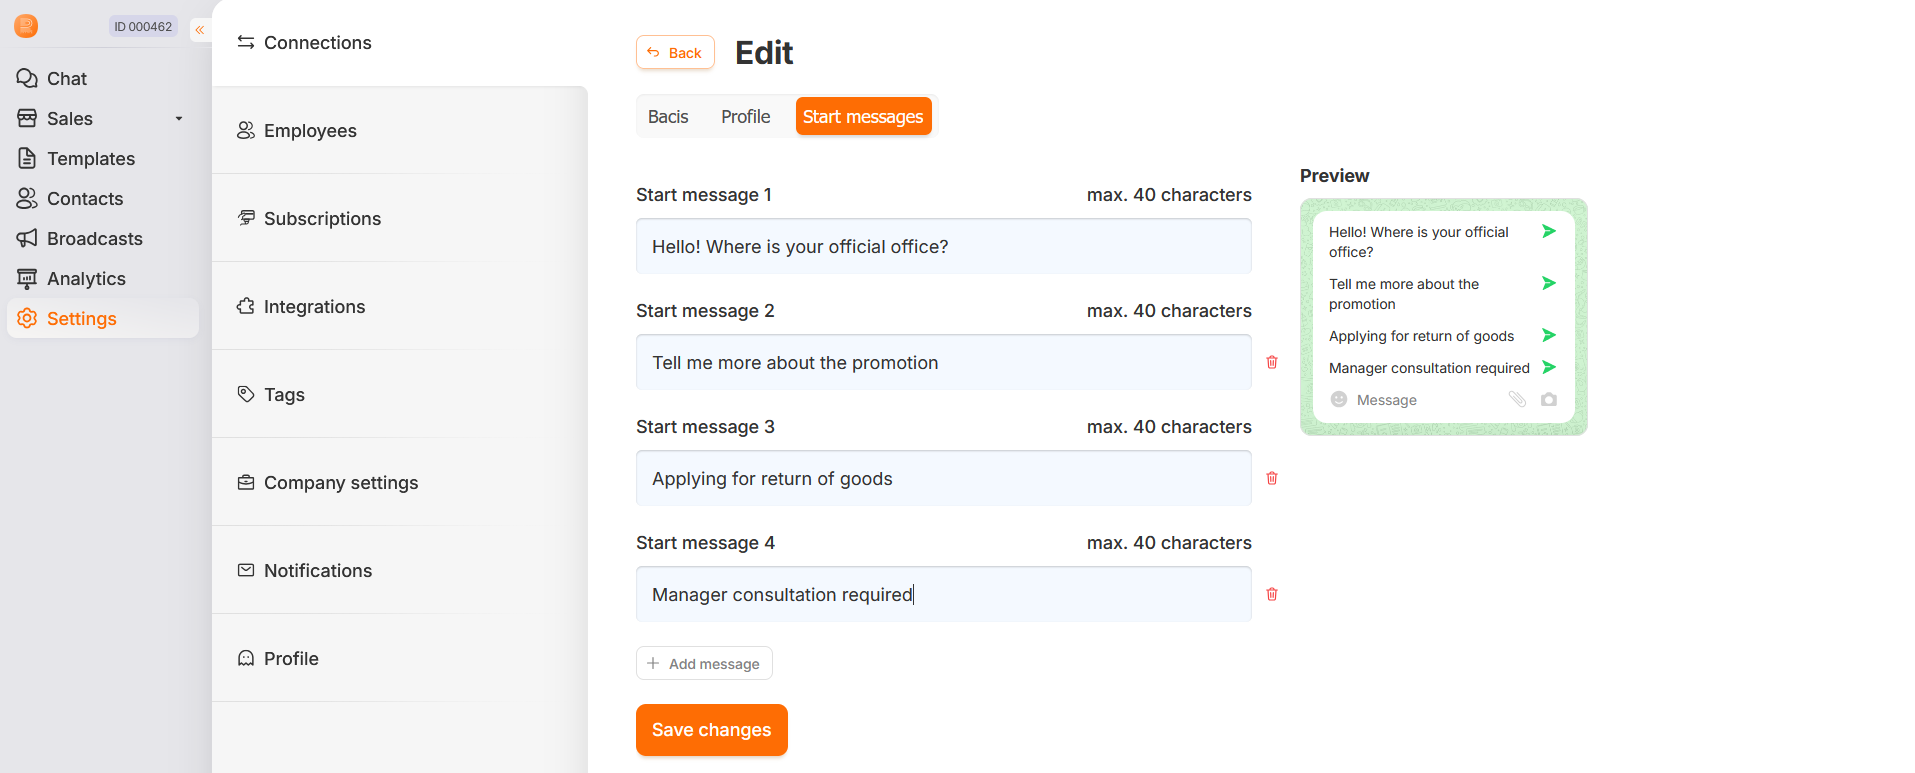Open the Profile tab
1915x773 pixels.
click(745, 117)
